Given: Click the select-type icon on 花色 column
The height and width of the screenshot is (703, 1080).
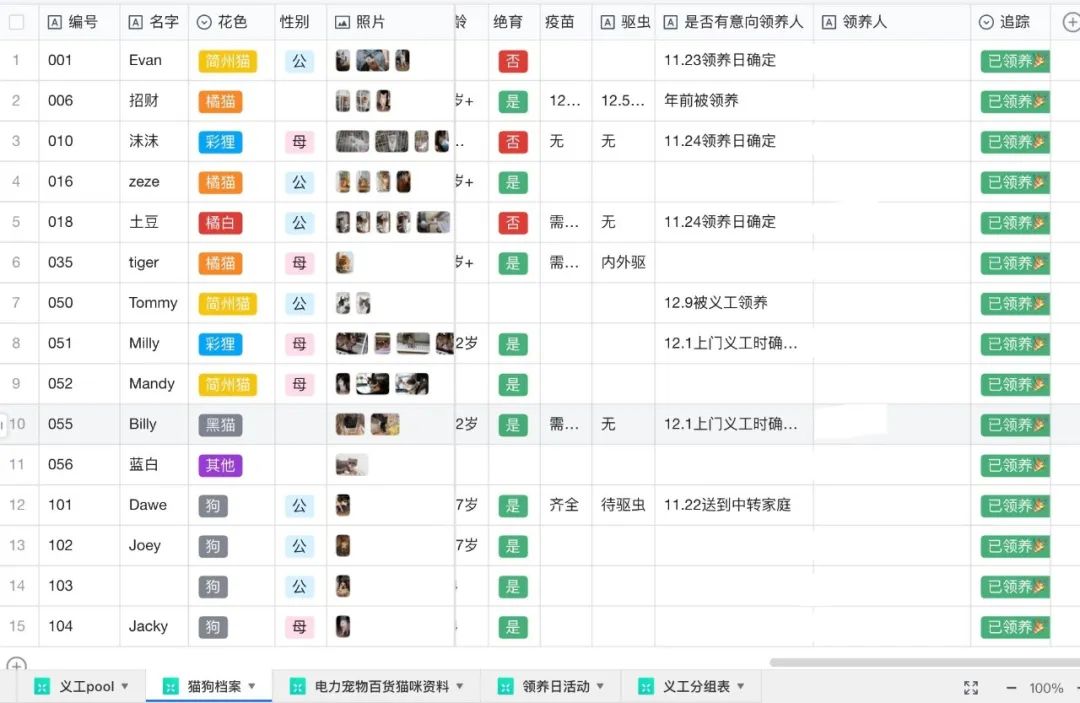Looking at the screenshot, I should pyautogui.click(x=204, y=22).
